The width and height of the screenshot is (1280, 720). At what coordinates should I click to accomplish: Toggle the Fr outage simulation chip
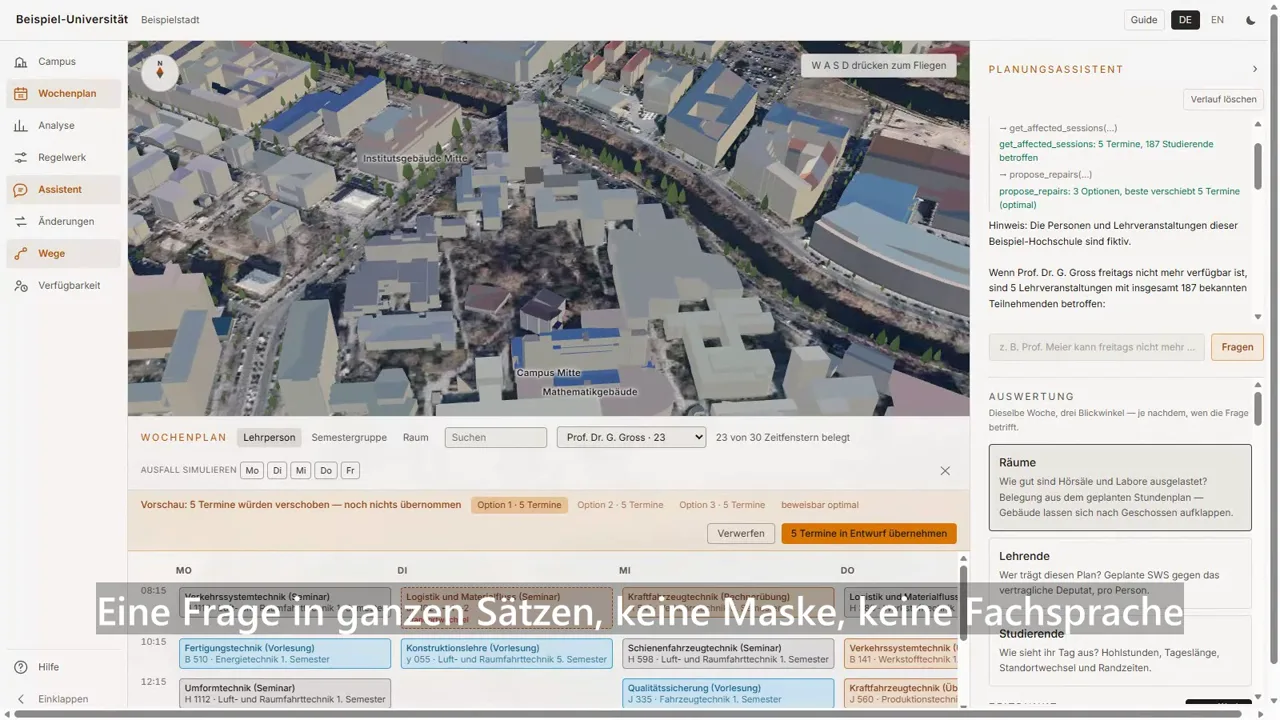350,471
